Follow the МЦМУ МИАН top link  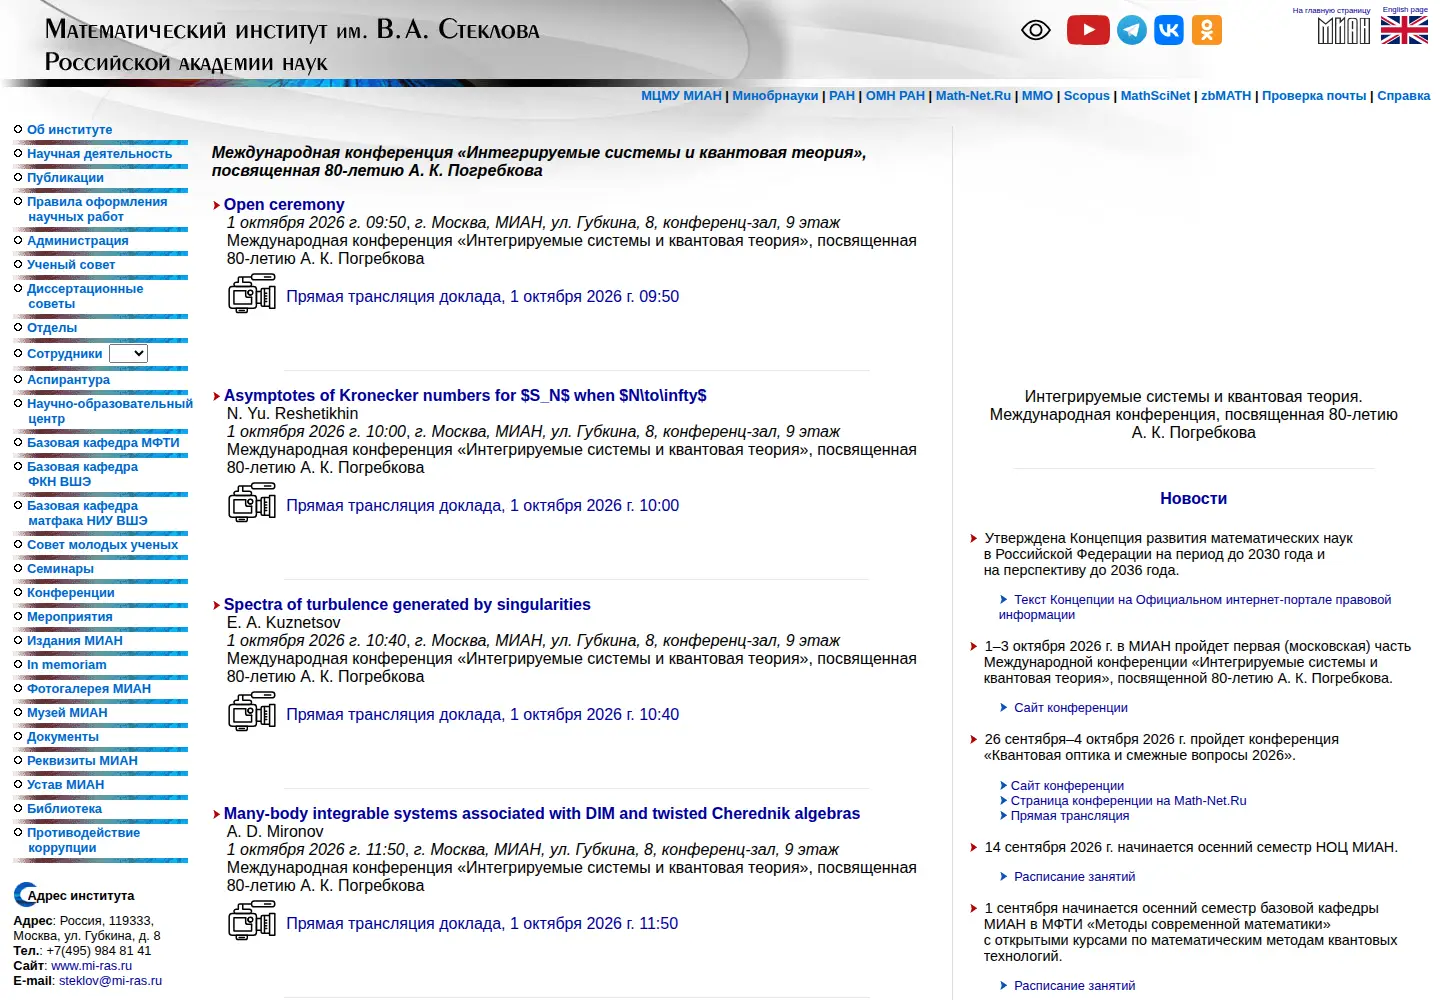[x=681, y=96]
